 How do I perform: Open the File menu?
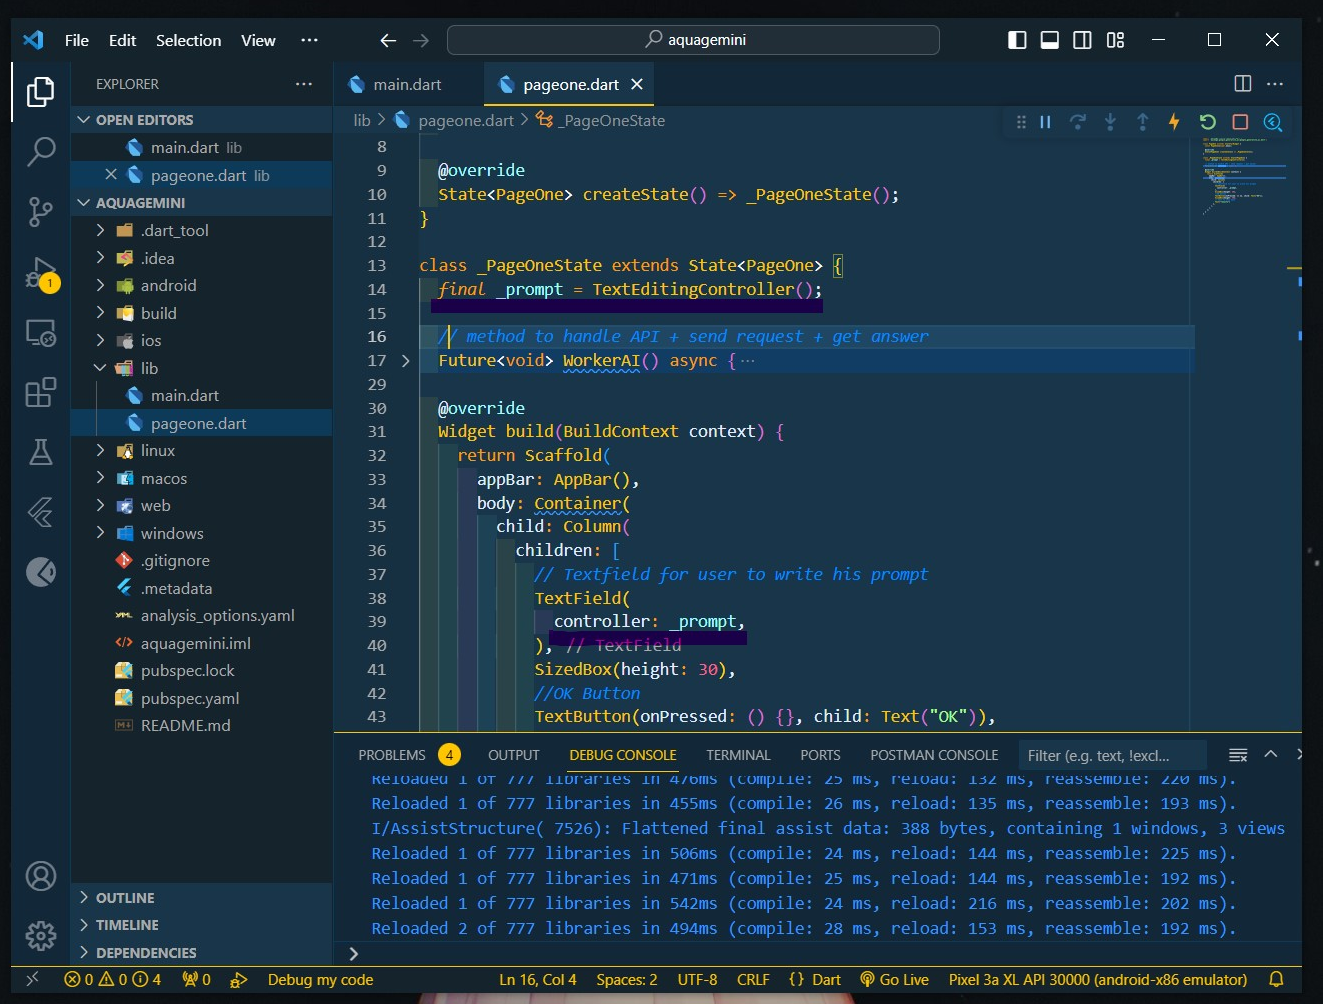click(77, 40)
